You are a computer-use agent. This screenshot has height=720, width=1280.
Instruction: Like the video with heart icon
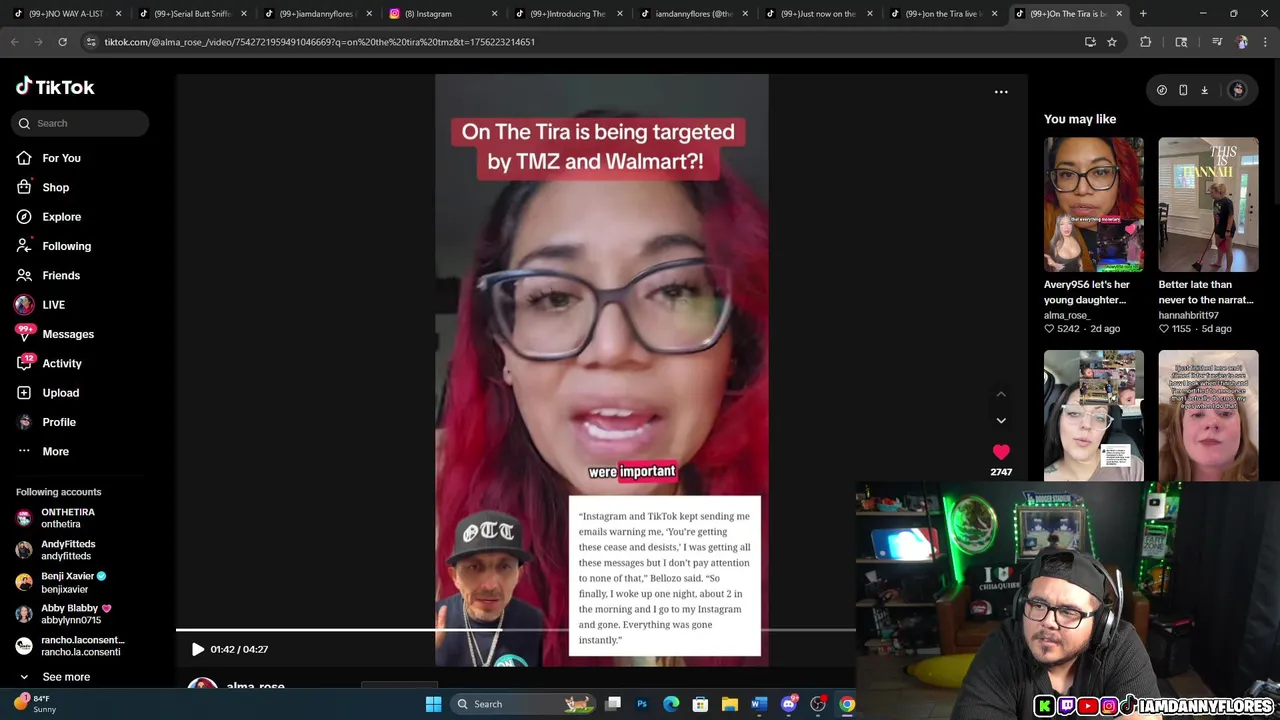click(x=1001, y=453)
